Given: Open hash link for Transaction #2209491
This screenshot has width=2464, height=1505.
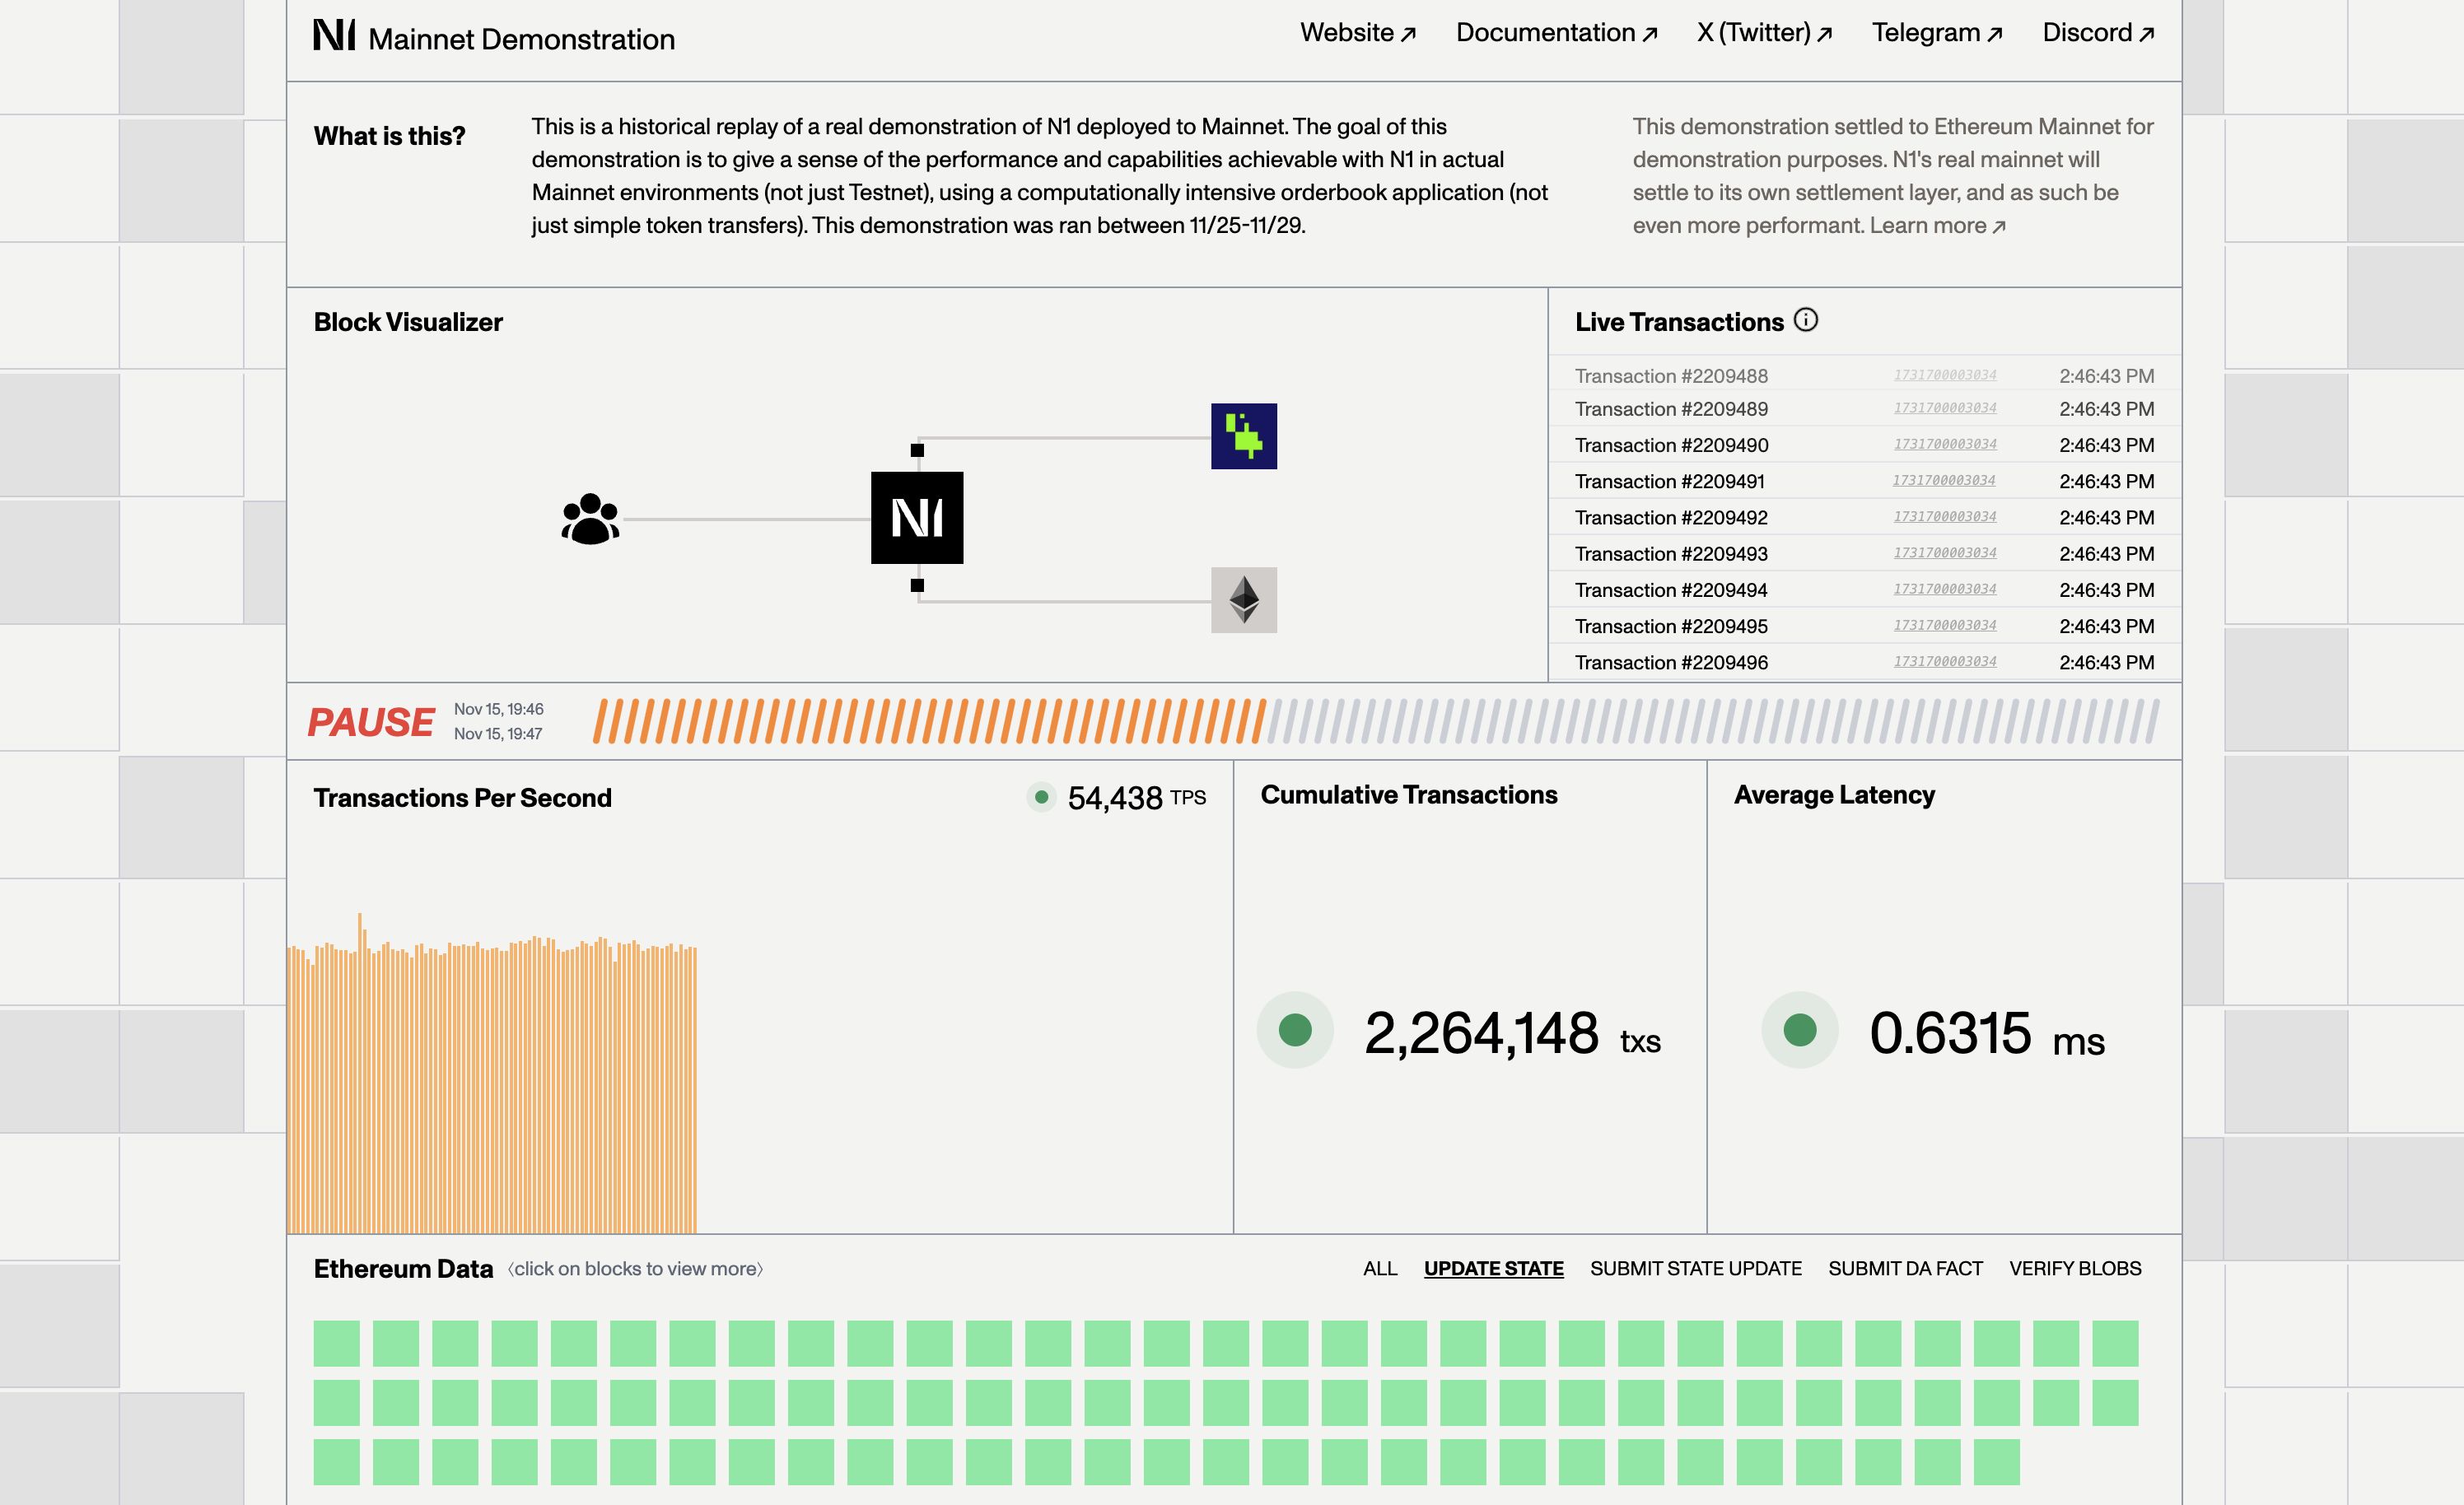Looking at the screenshot, I should (x=1944, y=481).
